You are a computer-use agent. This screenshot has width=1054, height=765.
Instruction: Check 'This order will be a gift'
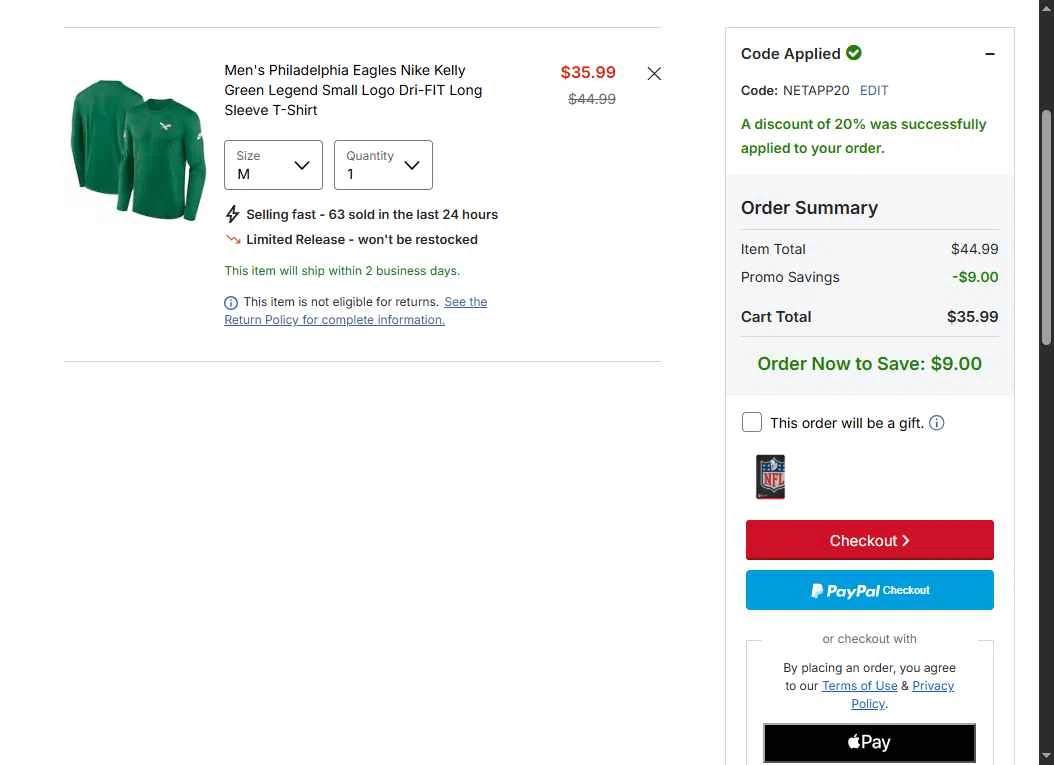tap(752, 422)
